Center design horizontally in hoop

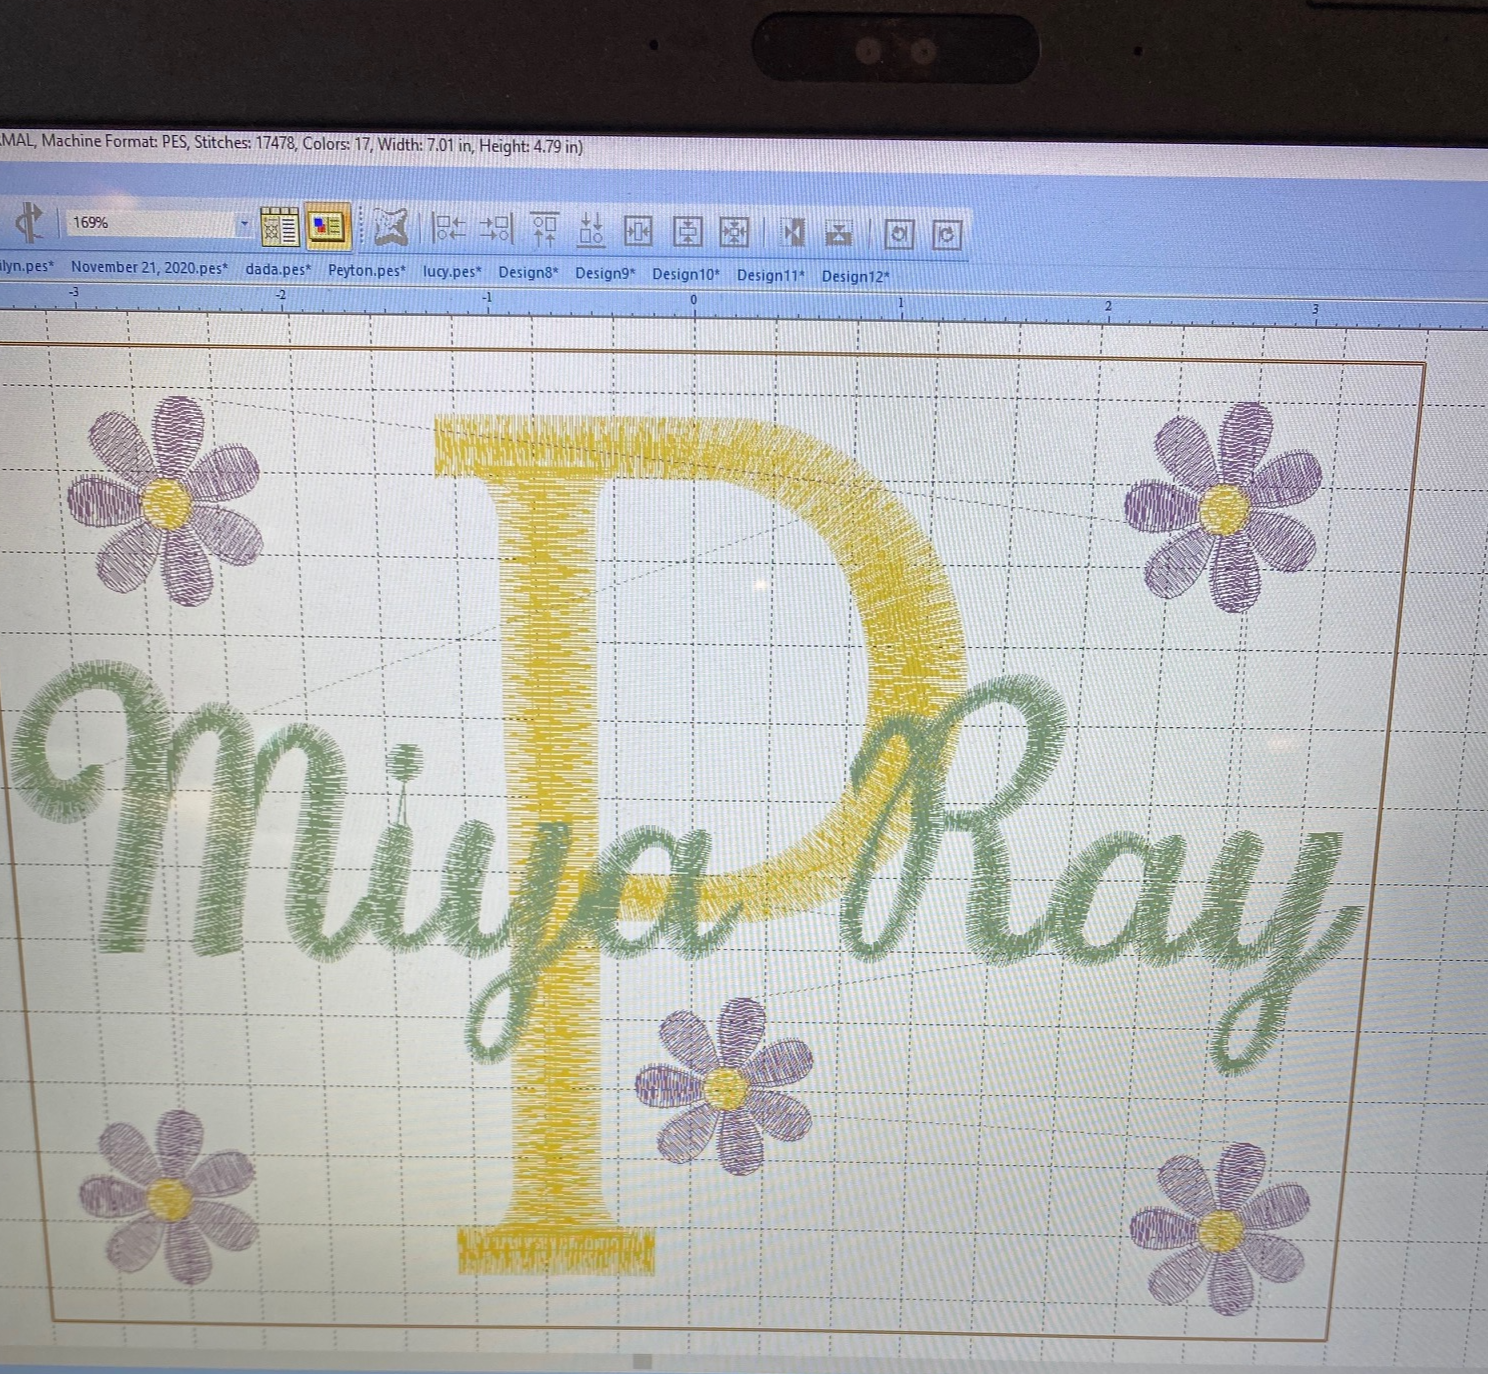pyautogui.click(x=639, y=231)
